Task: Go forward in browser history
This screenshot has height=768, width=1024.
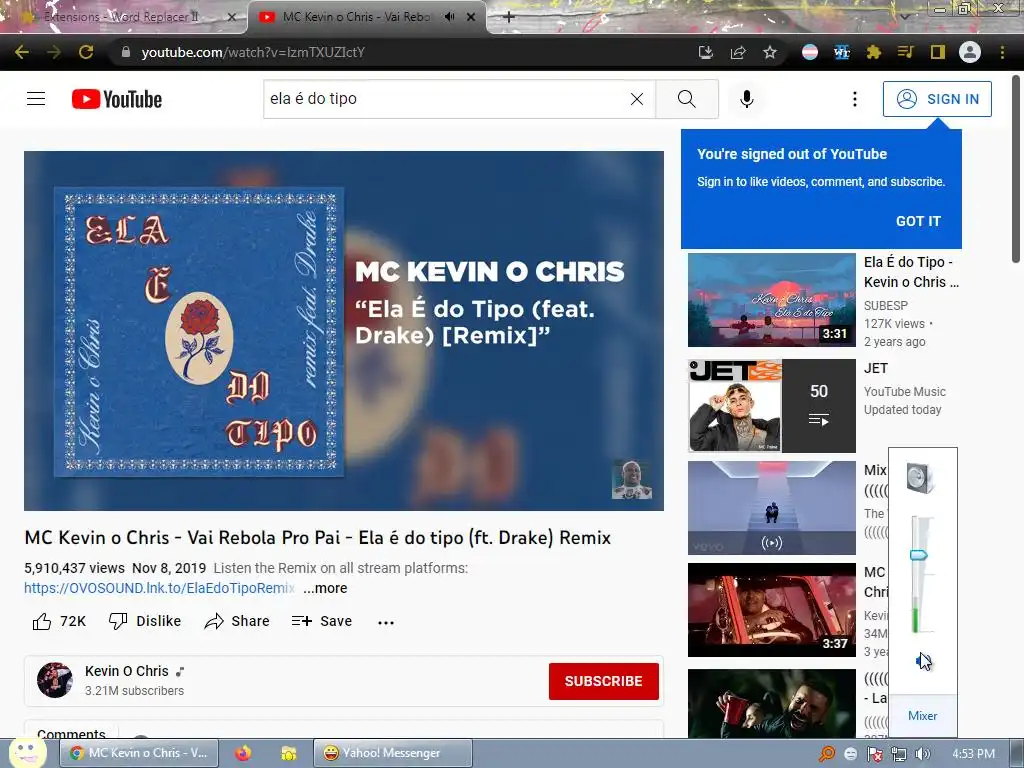Action: coord(54,52)
